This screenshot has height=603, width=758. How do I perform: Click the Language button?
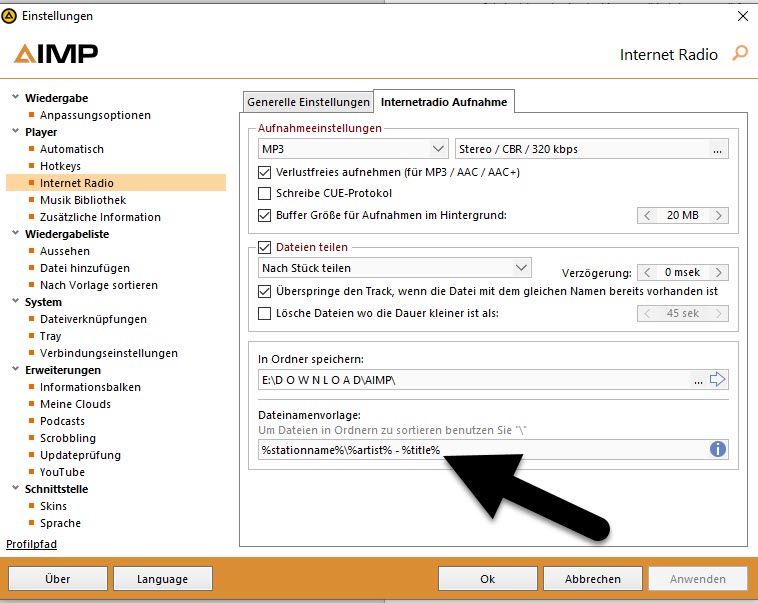(x=162, y=579)
